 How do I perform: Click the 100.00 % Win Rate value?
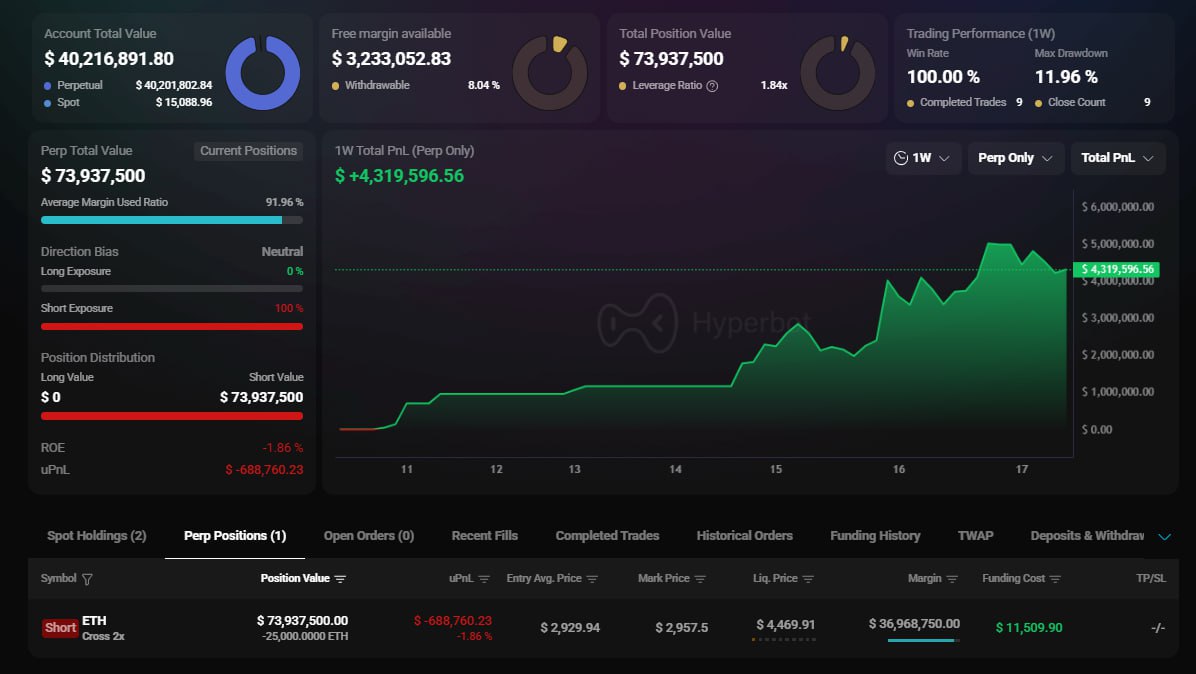(944, 77)
